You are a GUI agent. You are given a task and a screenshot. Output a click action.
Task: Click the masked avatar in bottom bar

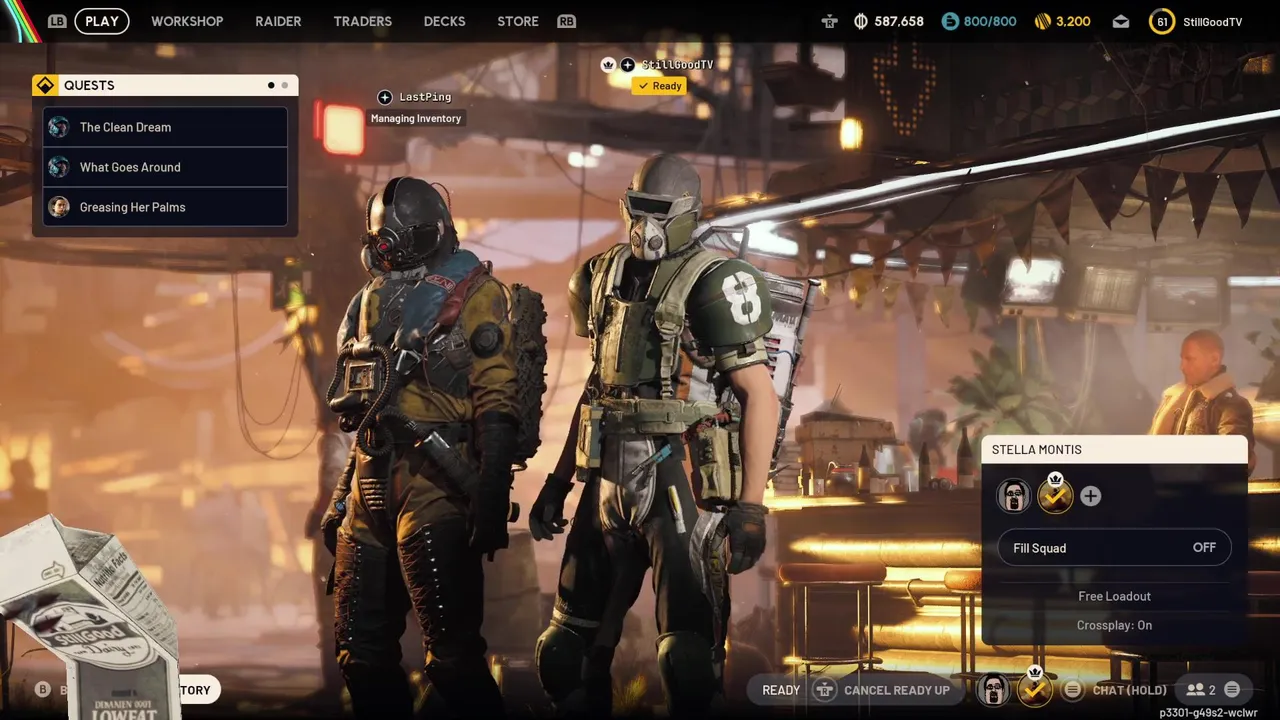(x=993, y=689)
